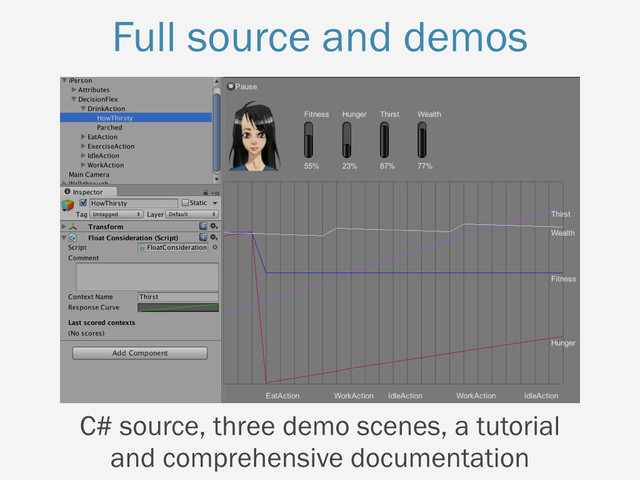Click the character portrait image

point(254,136)
